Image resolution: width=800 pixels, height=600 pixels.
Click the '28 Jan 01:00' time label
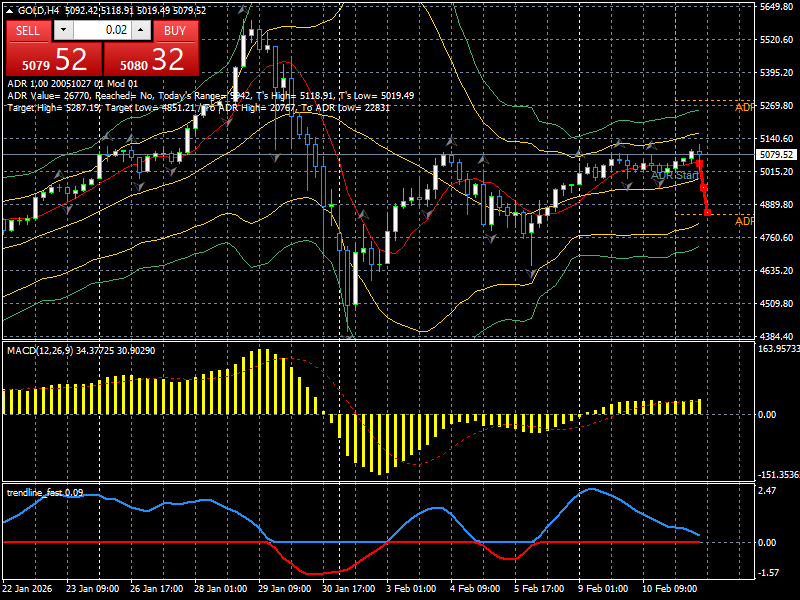tap(220, 588)
